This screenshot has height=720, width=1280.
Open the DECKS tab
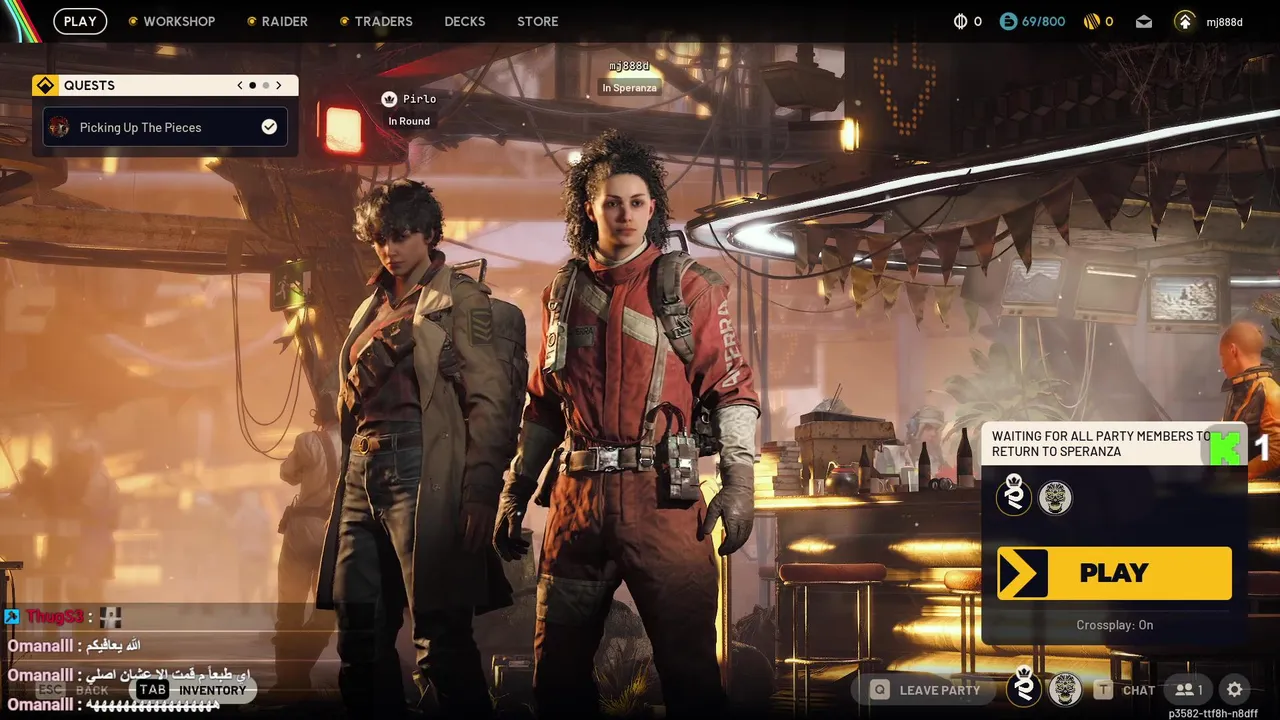click(465, 21)
